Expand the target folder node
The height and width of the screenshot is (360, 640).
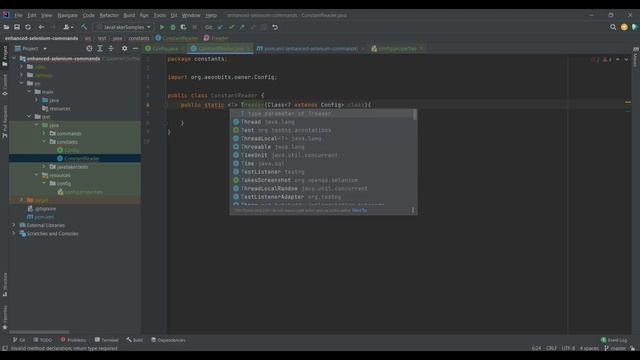(22, 200)
